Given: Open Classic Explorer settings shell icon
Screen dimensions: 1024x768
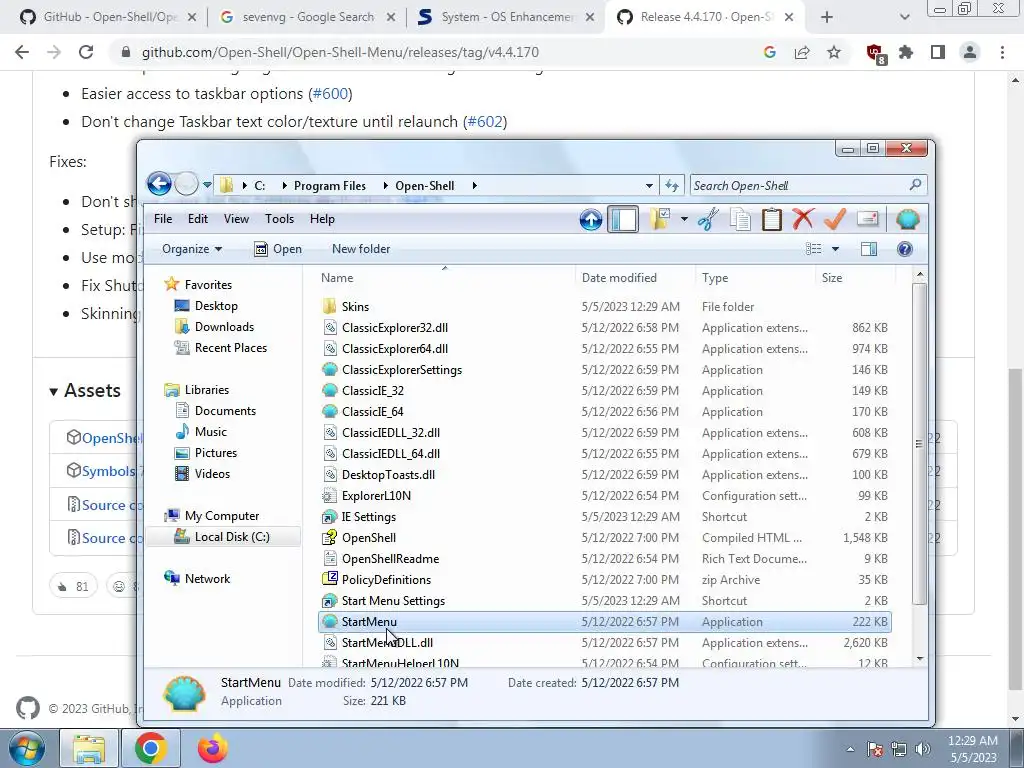Looking at the screenshot, I should tap(908, 219).
